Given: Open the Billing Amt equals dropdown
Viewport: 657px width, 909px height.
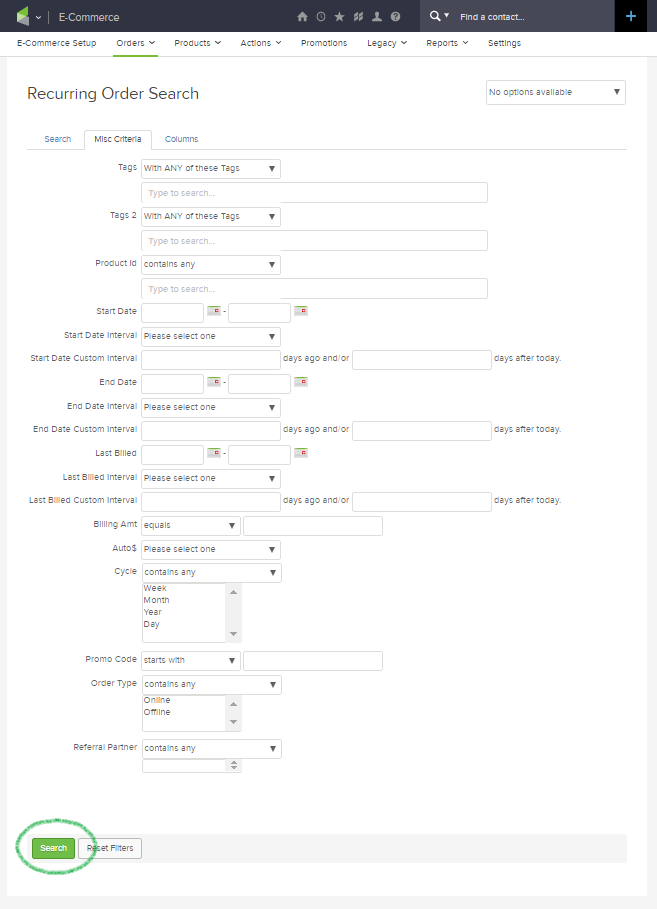Looking at the screenshot, I should click(x=191, y=526).
